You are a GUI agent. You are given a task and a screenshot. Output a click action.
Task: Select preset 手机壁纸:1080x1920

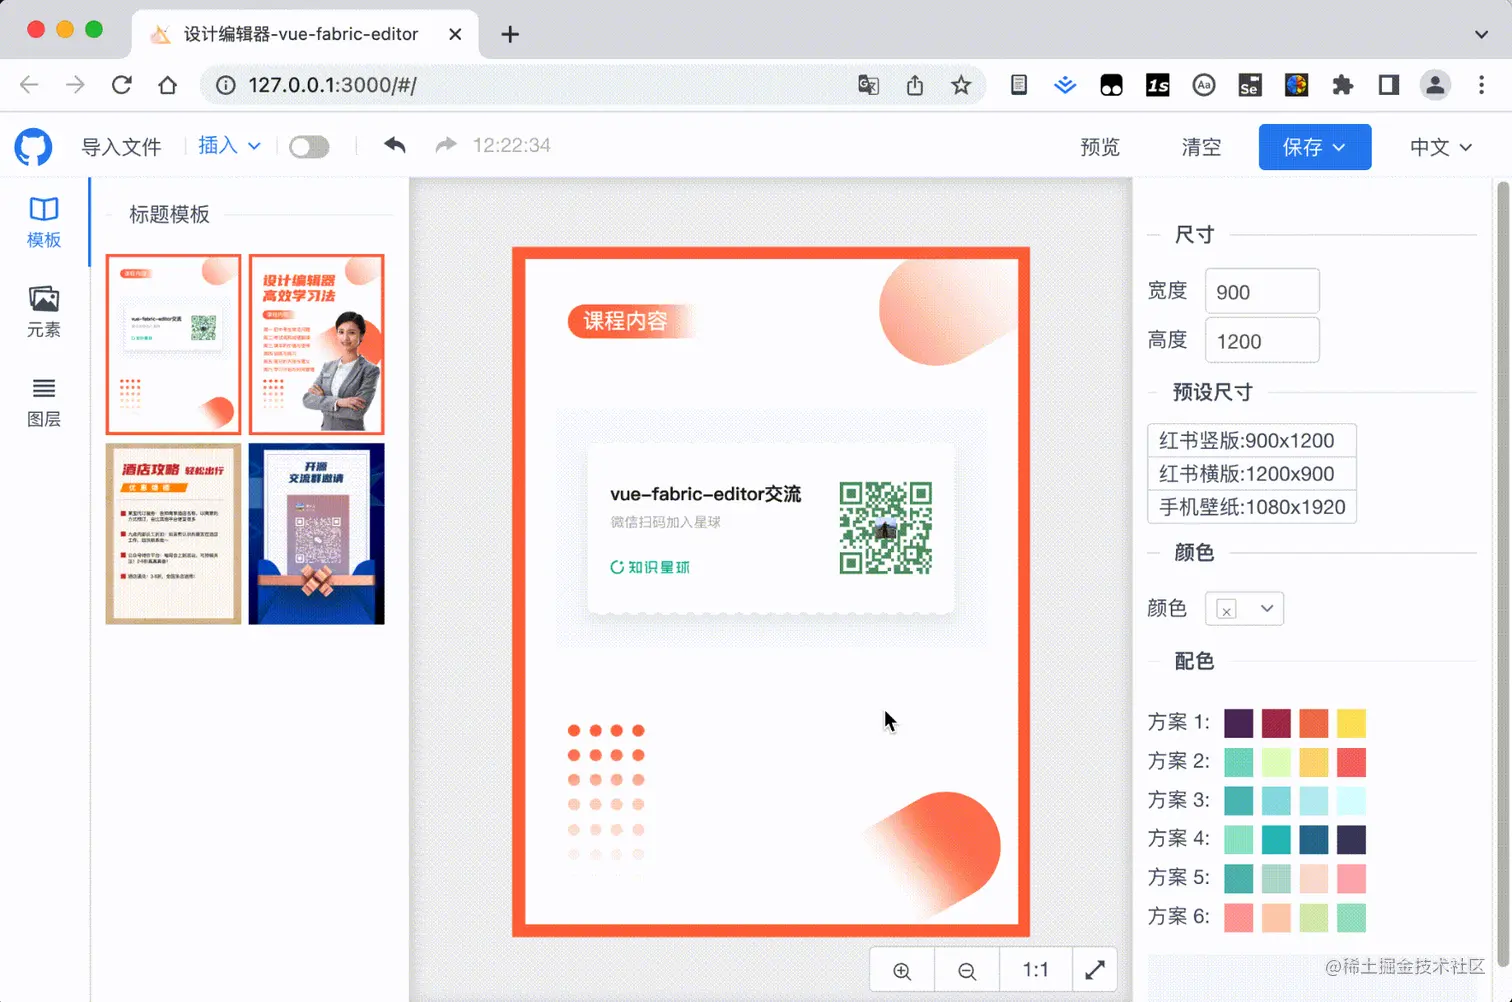pyautogui.click(x=1251, y=506)
